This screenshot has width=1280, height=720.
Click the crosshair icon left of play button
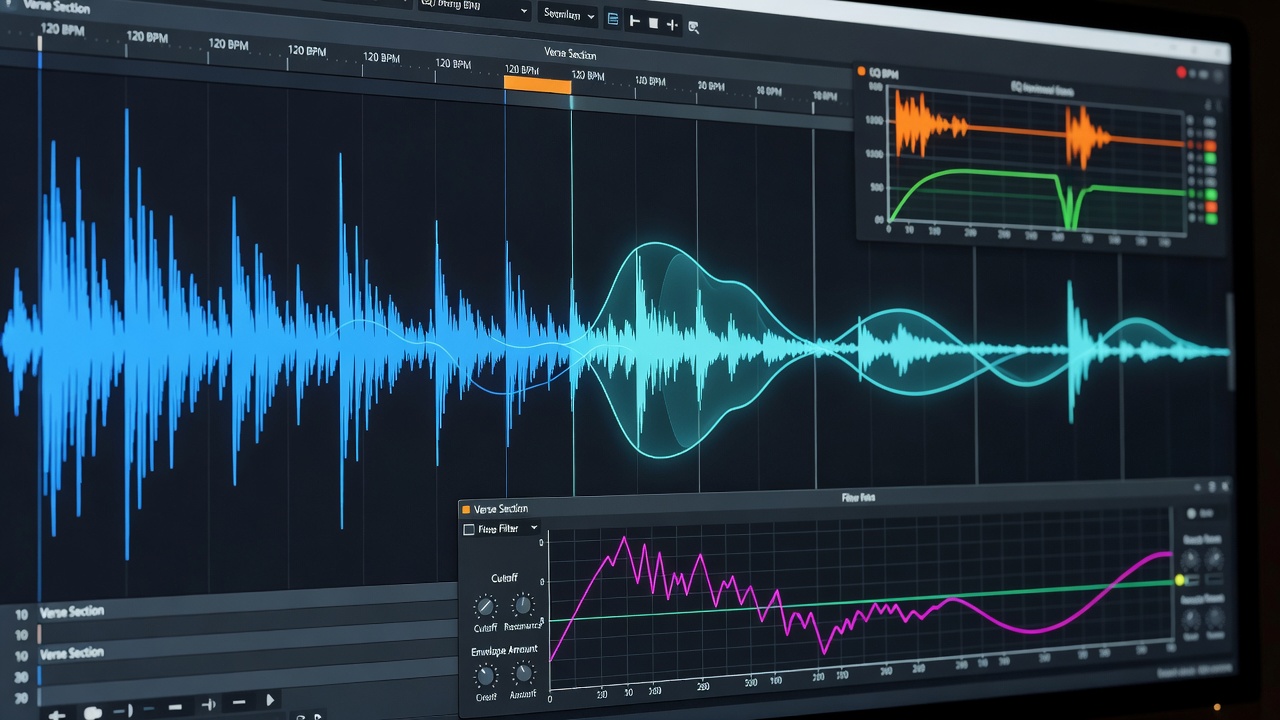(209, 705)
